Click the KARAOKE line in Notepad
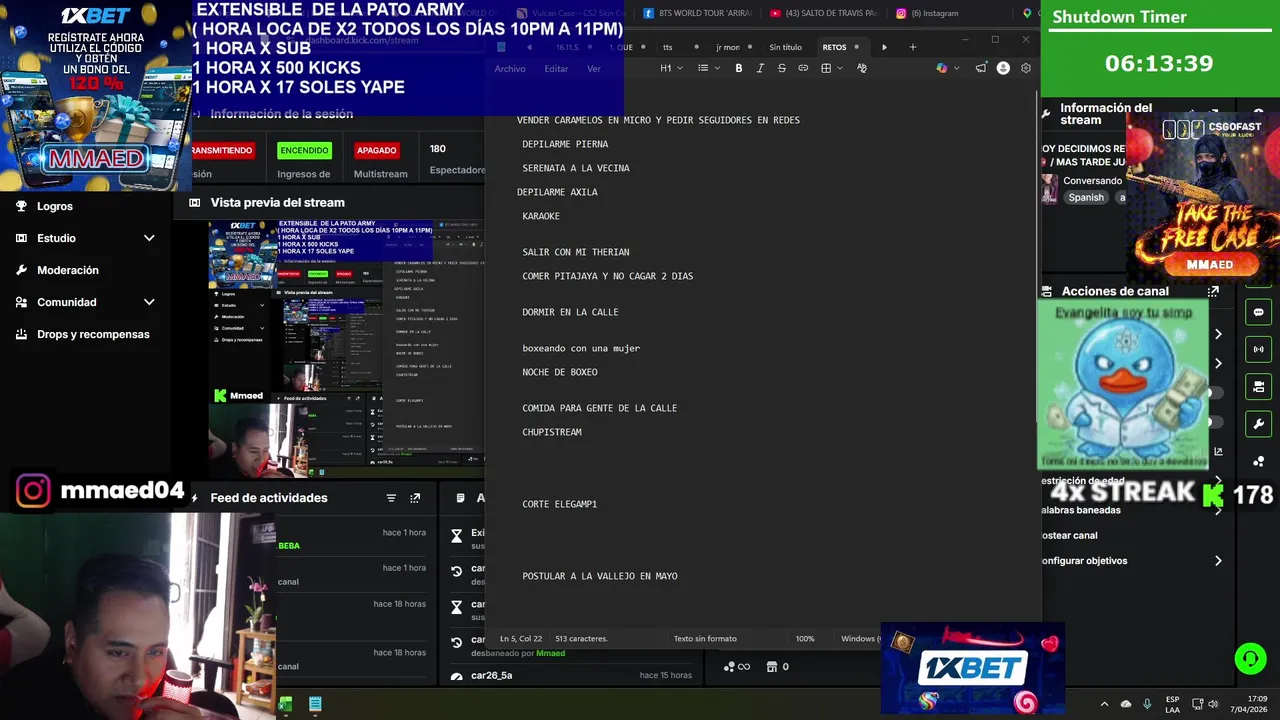This screenshot has height=720, width=1280. pos(541,216)
